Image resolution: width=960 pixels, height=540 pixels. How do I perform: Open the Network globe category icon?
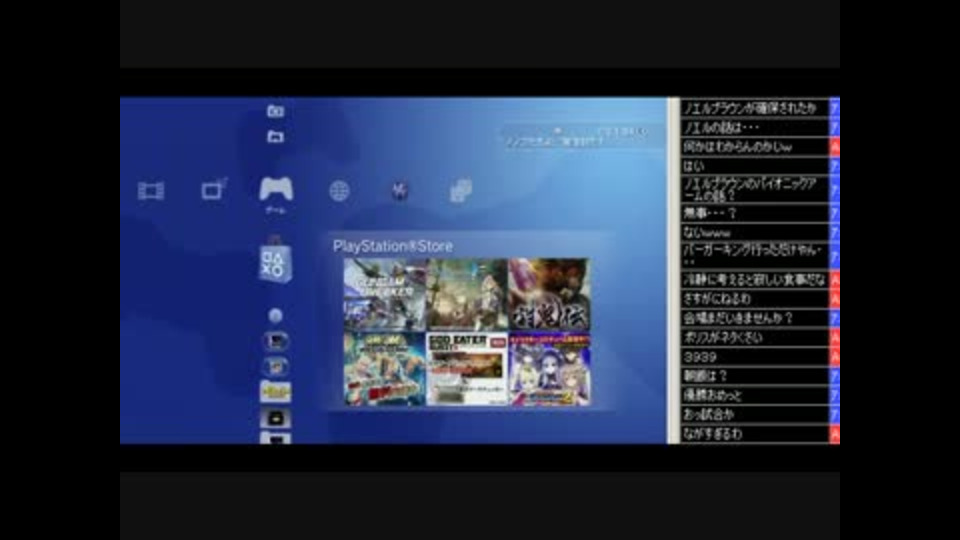339,191
